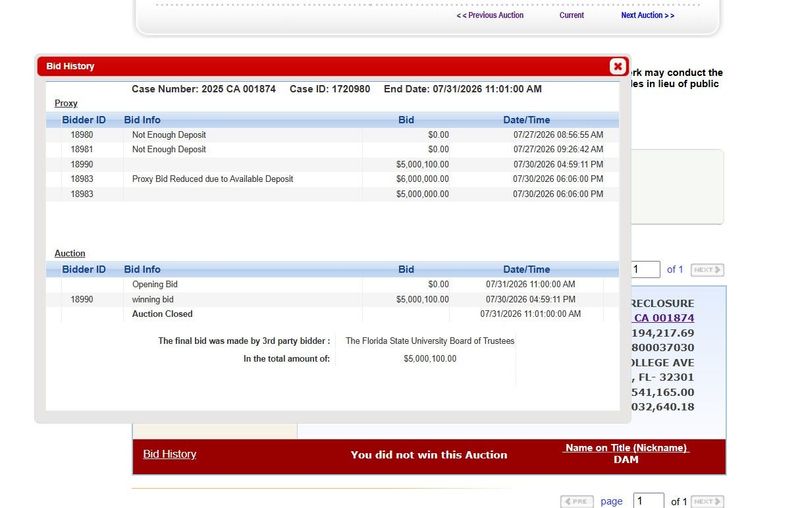This screenshot has height=508, width=800.
Task: Focus the upper page number field
Action: 646,269
